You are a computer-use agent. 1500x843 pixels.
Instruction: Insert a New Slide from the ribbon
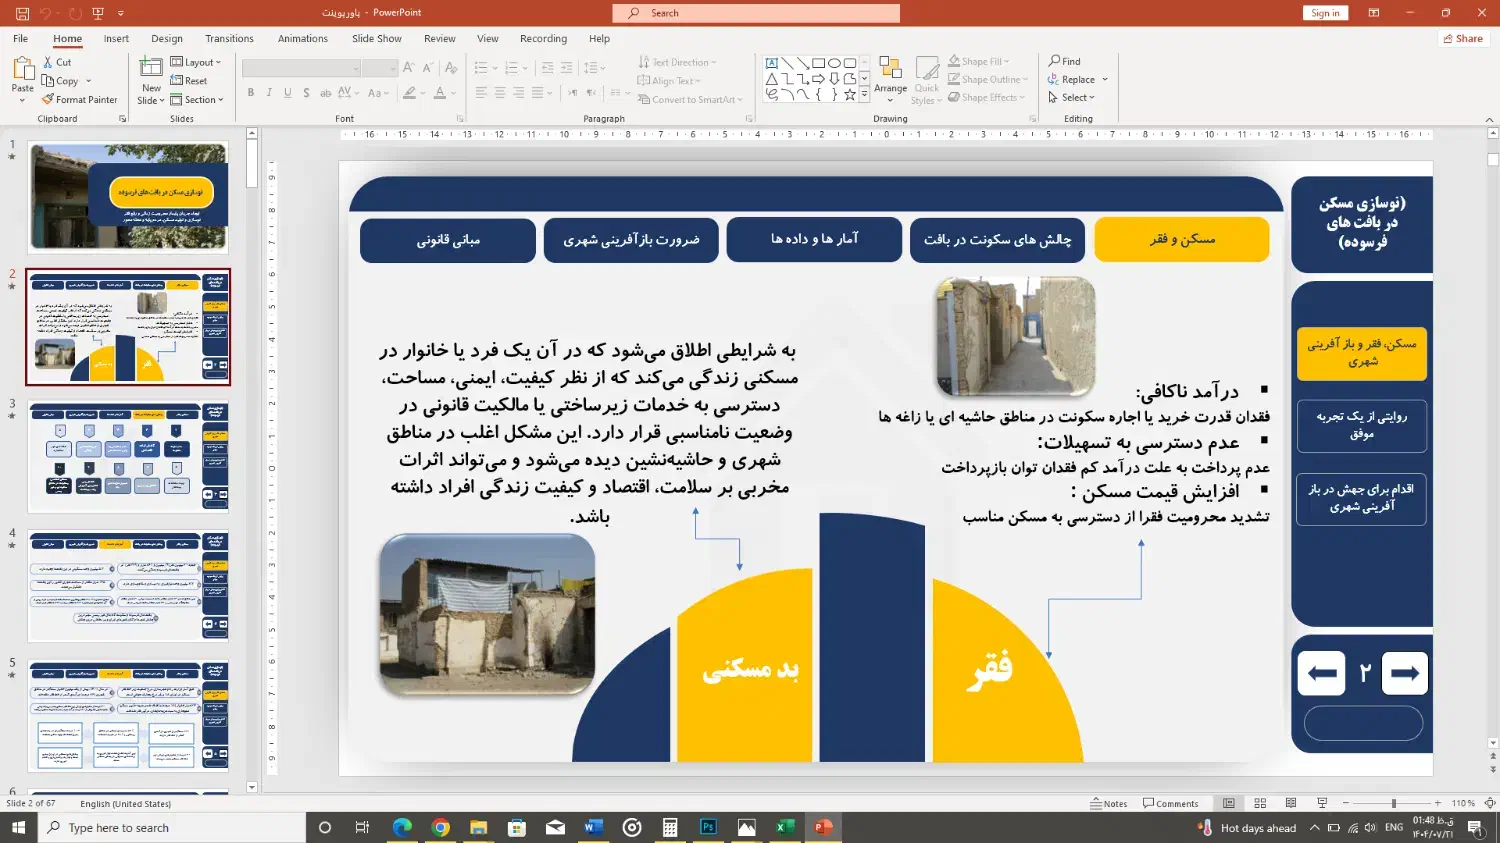(150, 80)
